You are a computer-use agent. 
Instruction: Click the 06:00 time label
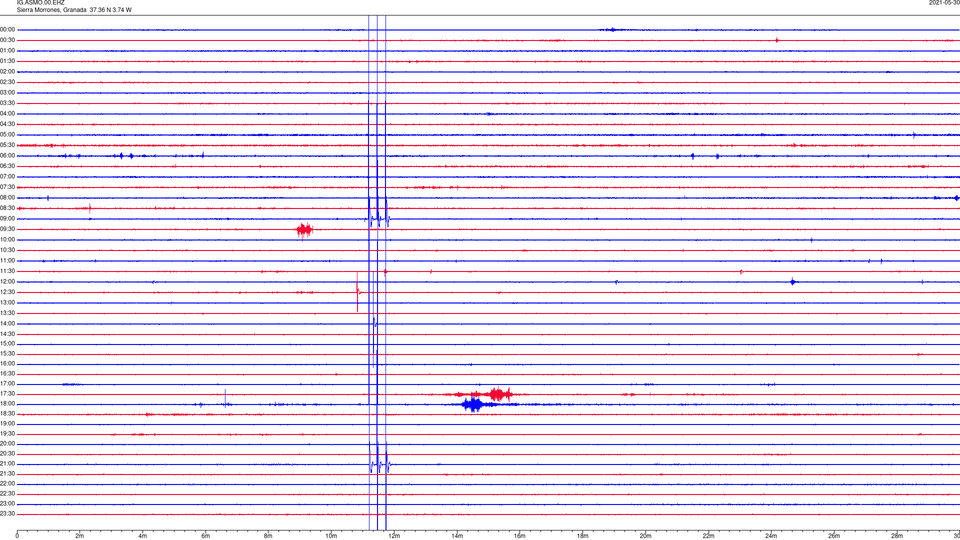click(x=8, y=156)
